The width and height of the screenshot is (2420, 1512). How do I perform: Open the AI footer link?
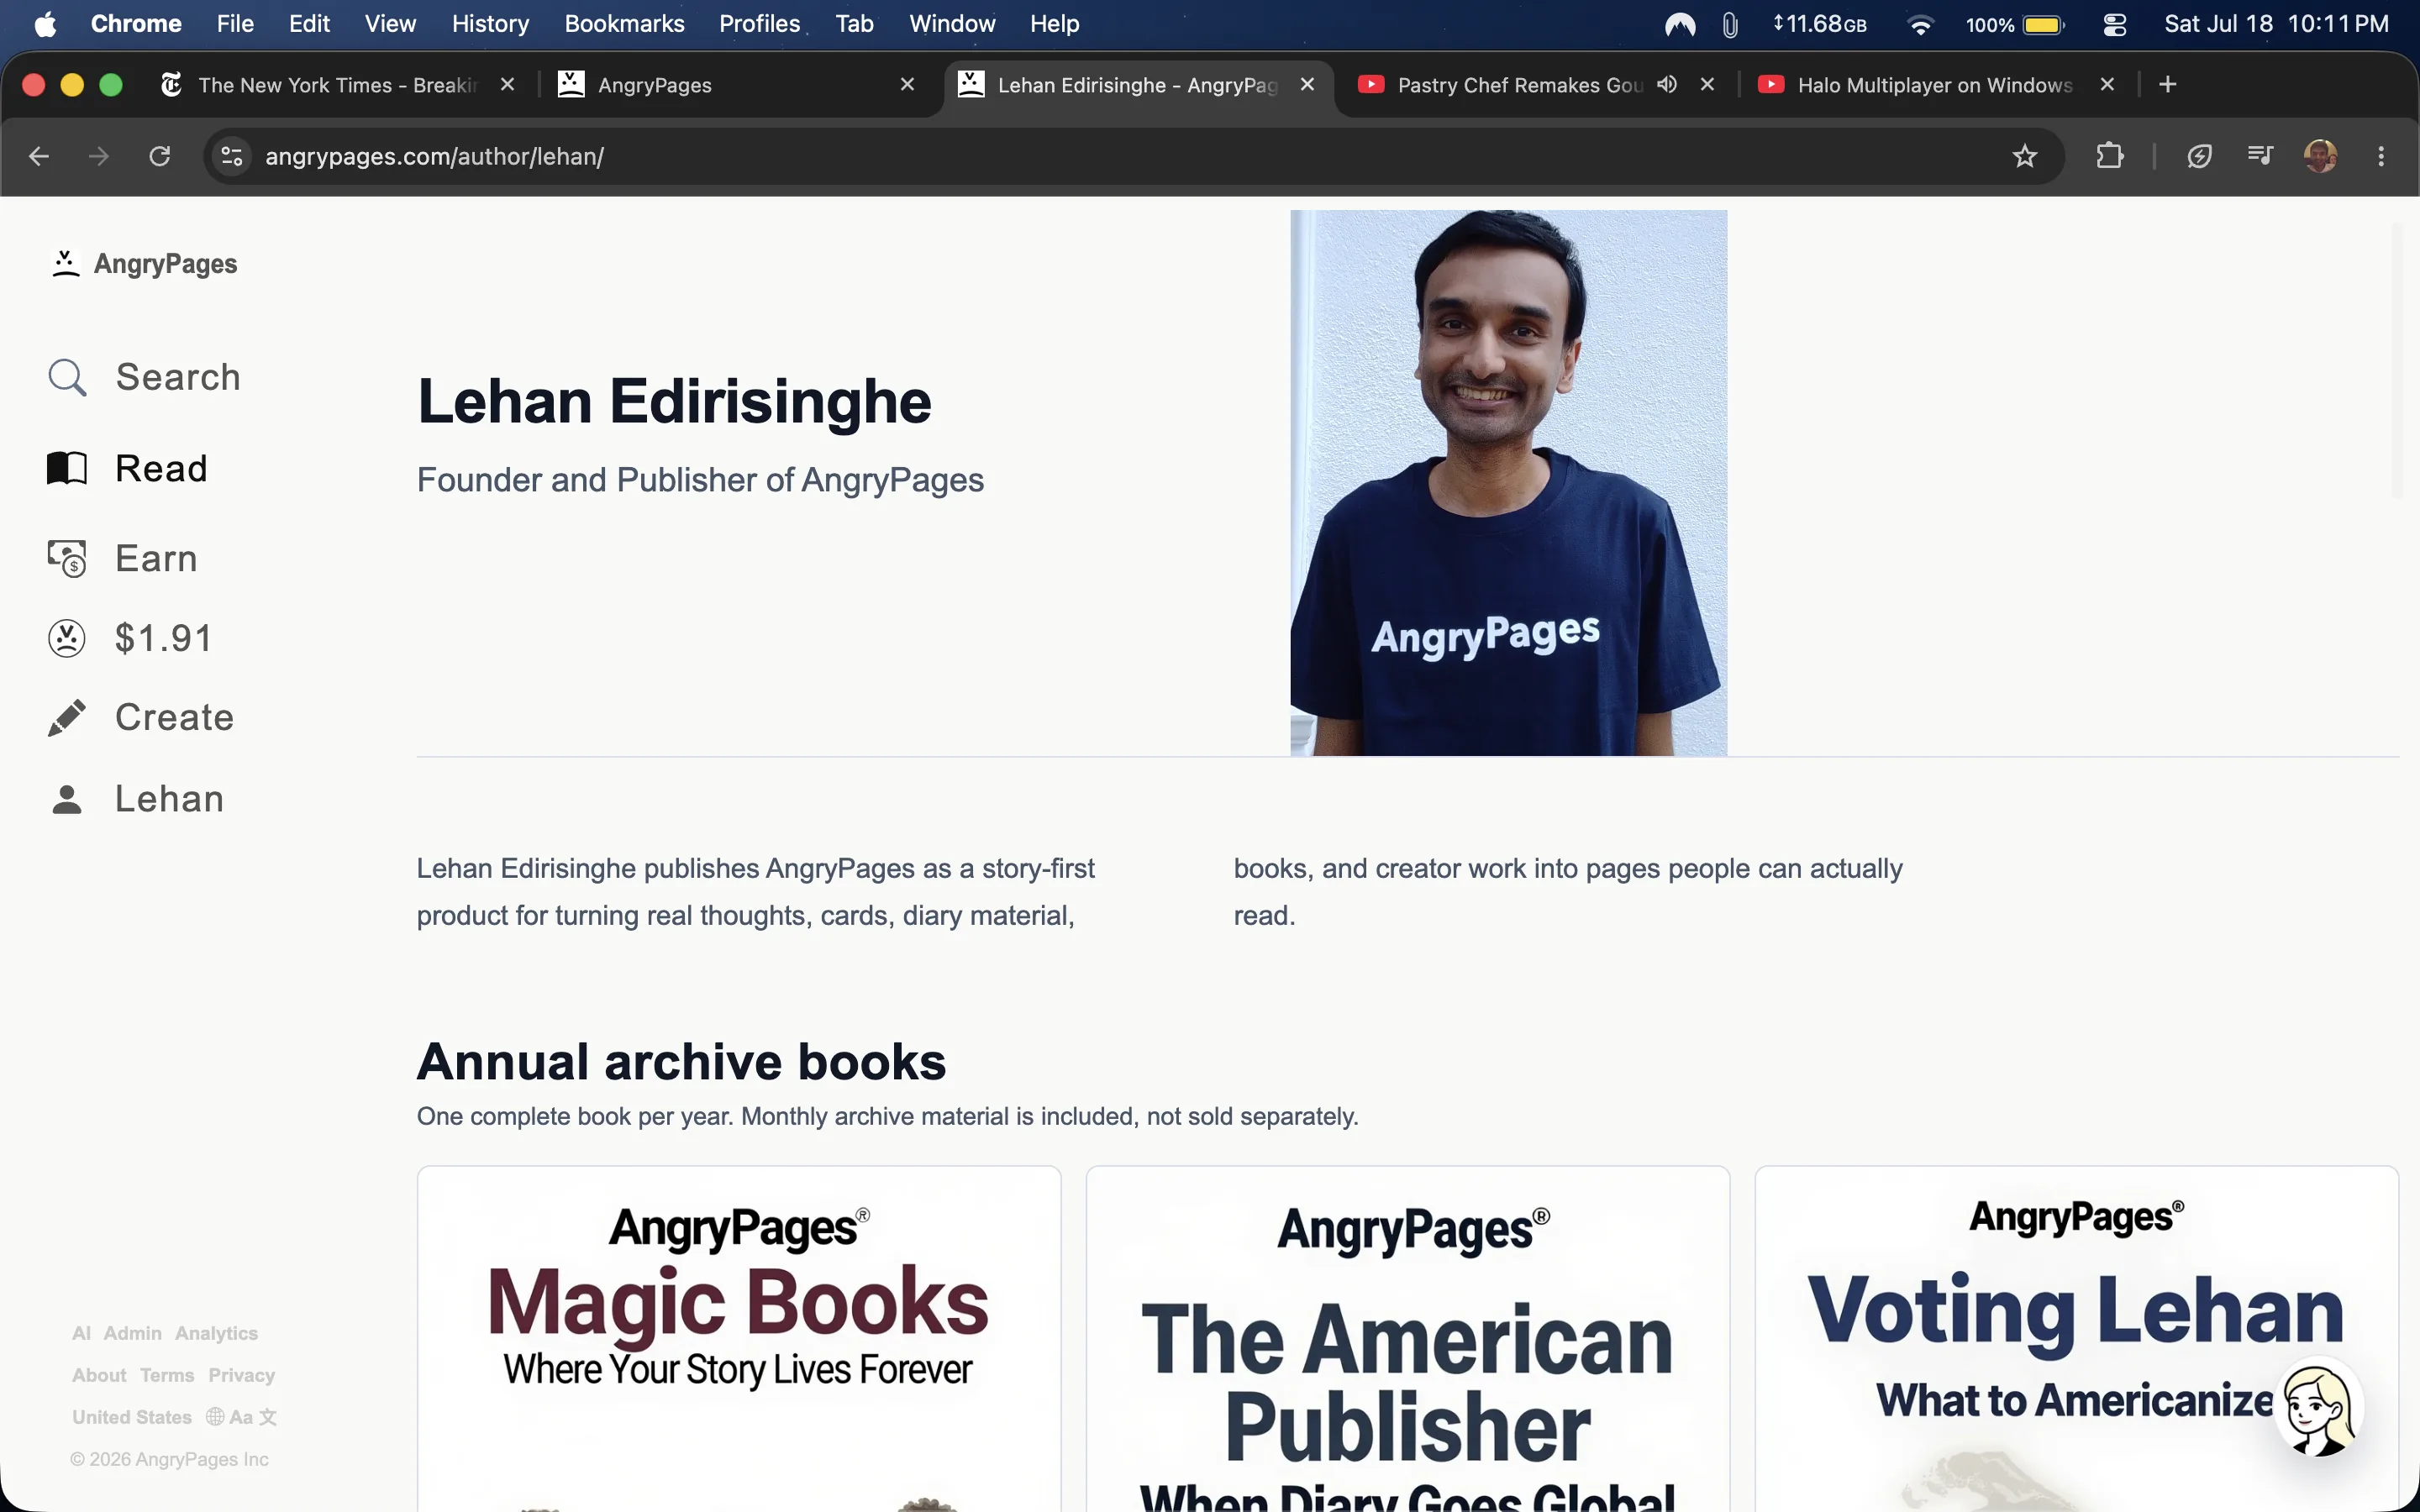(81, 1333)
